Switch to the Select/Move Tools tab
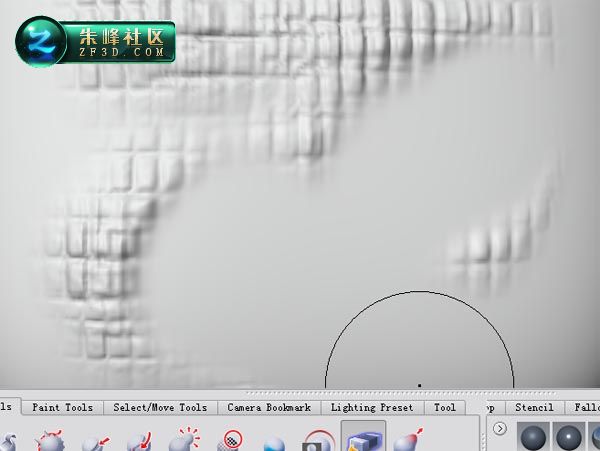 point(160,408)
